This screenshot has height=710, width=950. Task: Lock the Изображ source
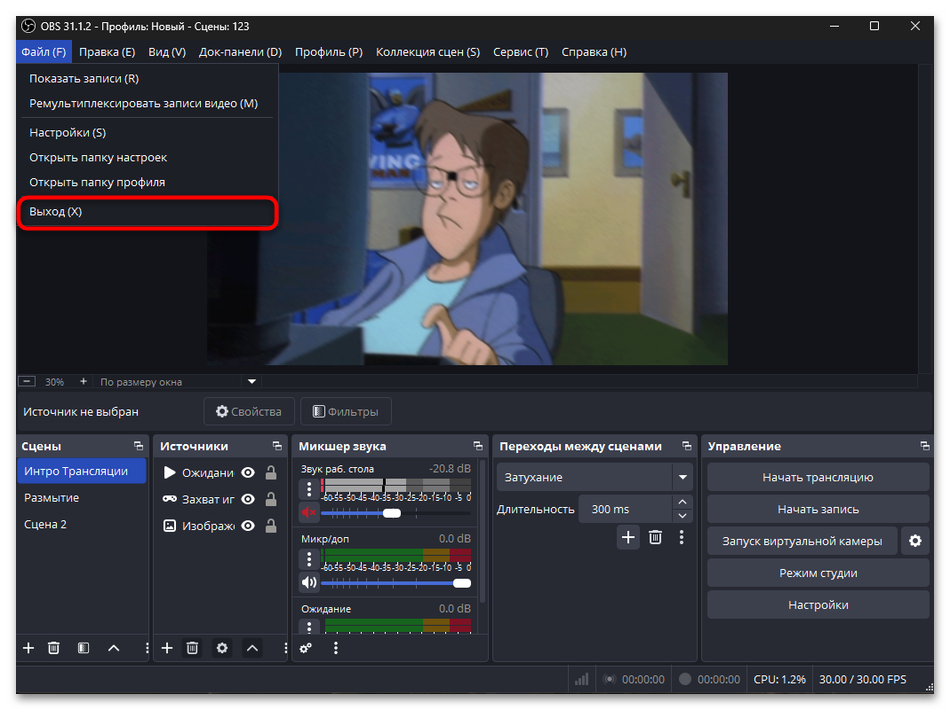[x=271, y=526]
